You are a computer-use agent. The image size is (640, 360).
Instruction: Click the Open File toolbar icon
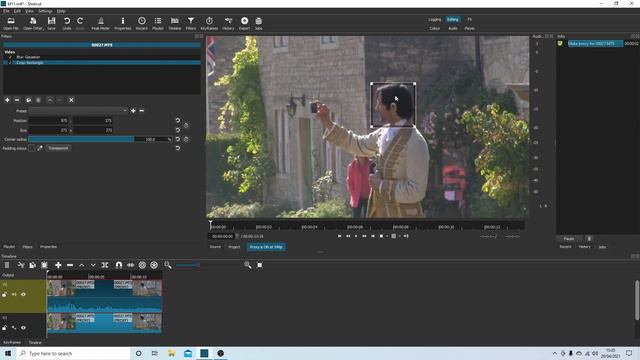click(x=11, y=23)
